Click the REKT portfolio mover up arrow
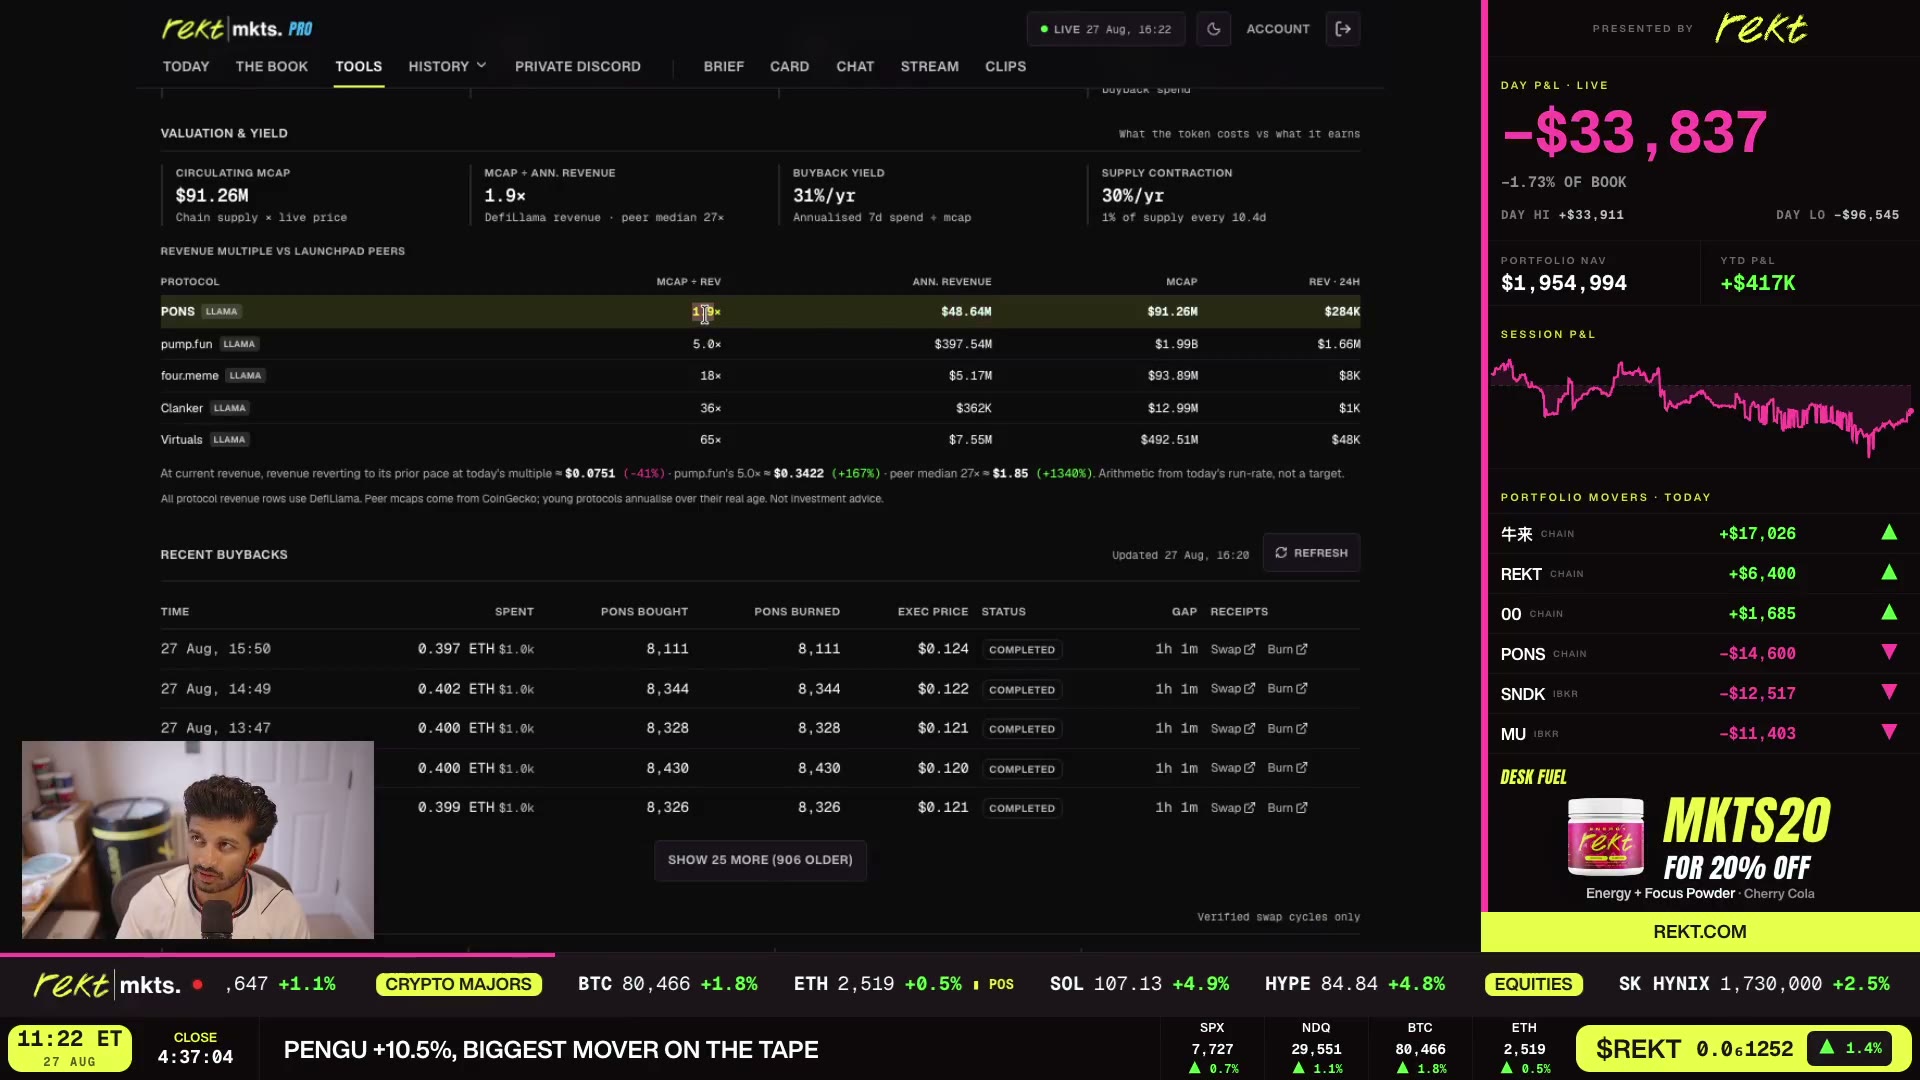This screenshot has height=1080, width=1920. [1889, 573]
